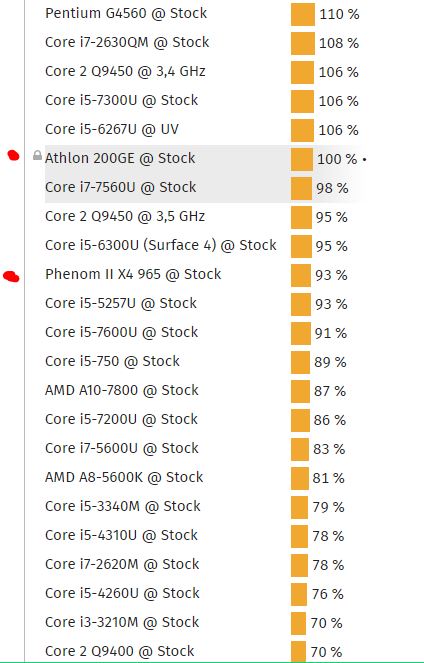Click the red dot beside Phenom II X4 965
The width and height of the screenshot is (424, 663).
11,277
